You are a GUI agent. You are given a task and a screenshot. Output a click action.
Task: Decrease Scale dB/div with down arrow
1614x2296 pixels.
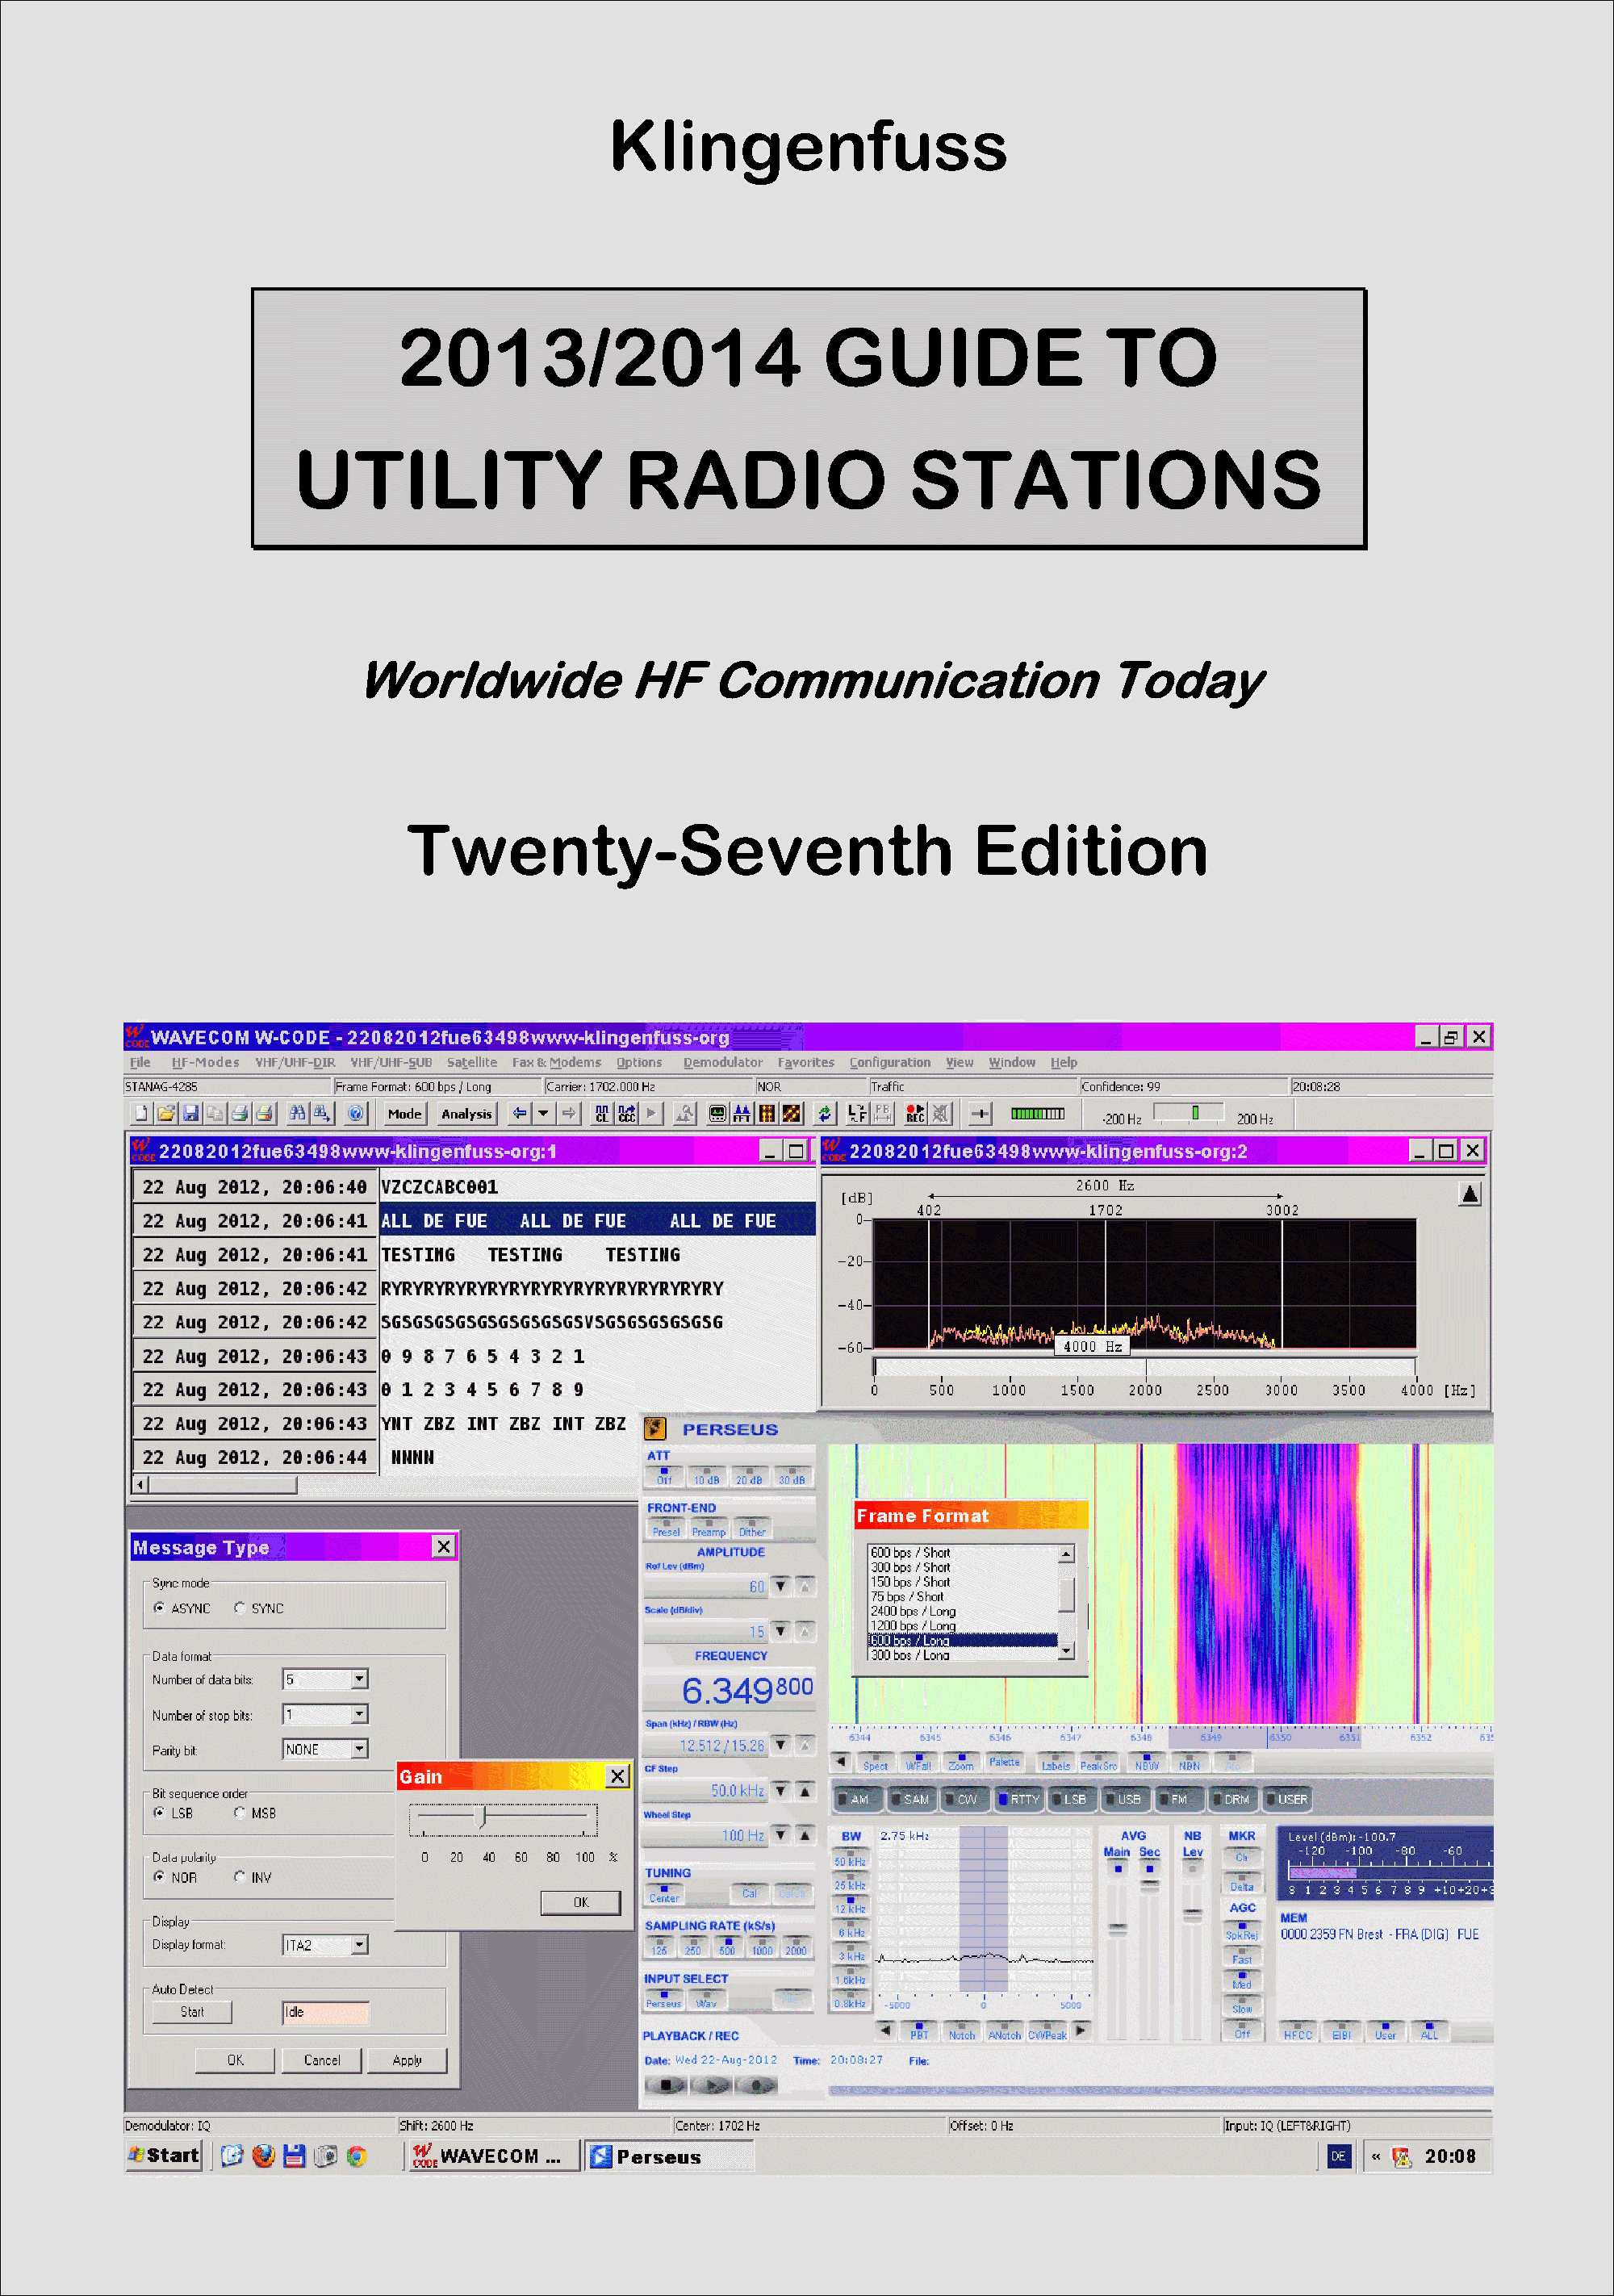click(780, 1631)
